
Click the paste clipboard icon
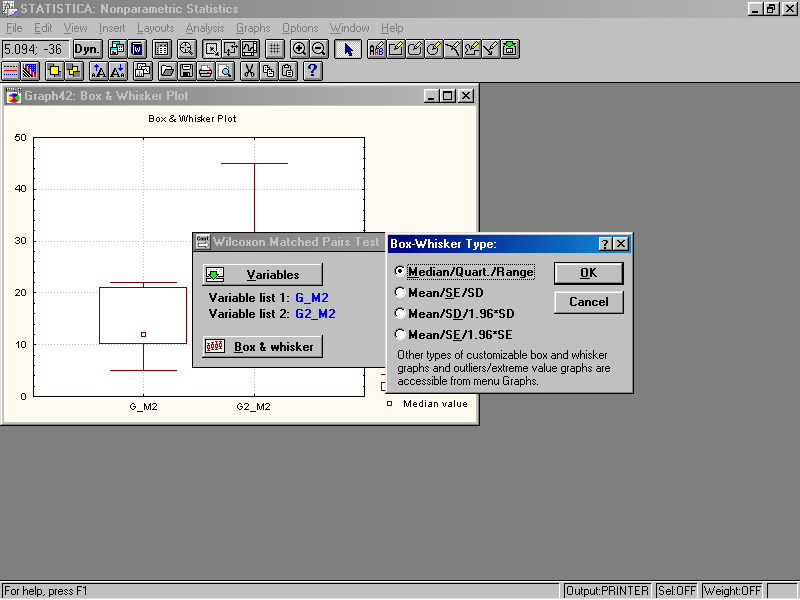click(288, 71)
